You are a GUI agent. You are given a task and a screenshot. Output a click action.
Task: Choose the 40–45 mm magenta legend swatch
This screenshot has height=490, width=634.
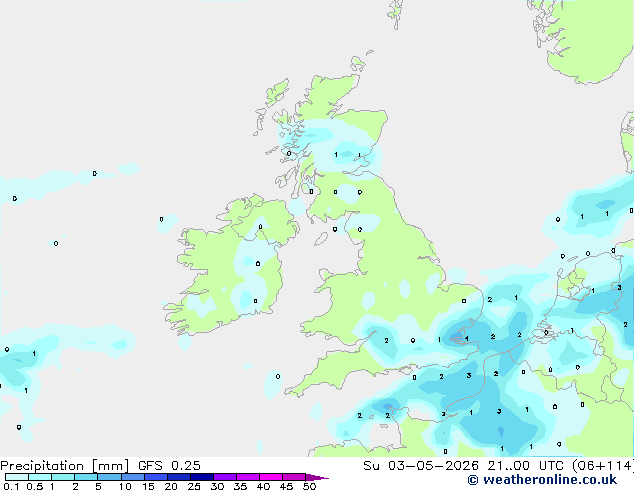click(271, 477)
